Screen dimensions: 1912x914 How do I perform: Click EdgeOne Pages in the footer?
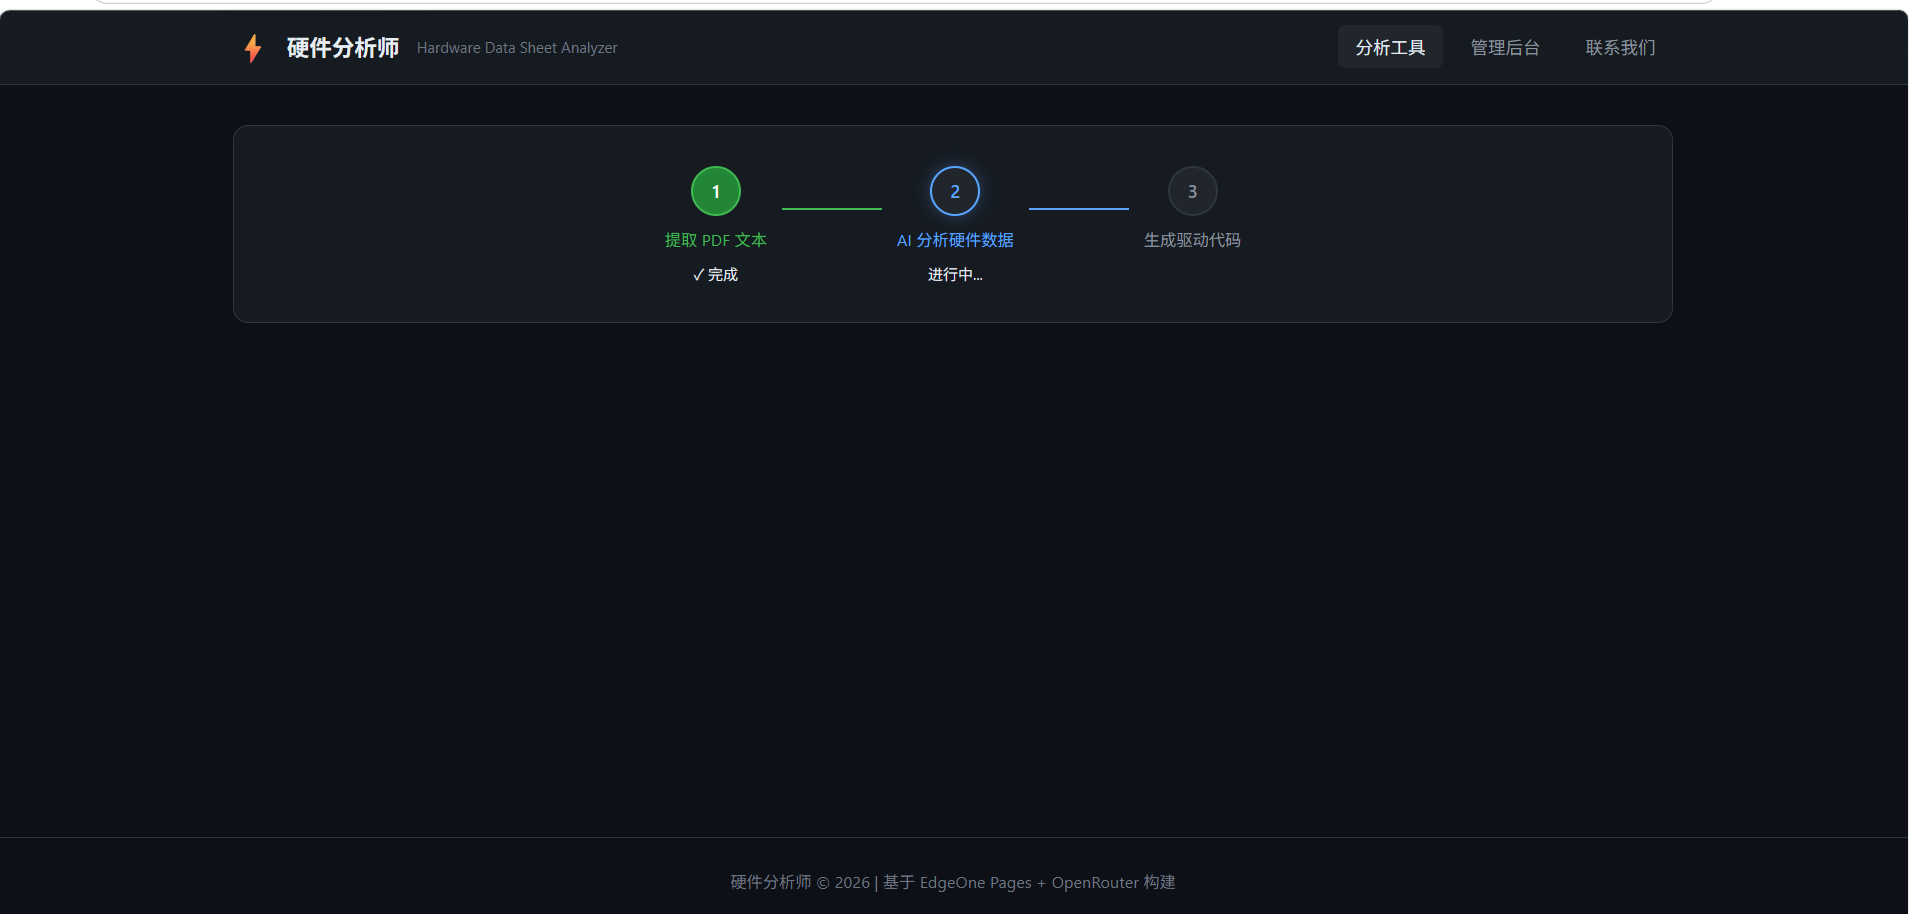(975, 882)
